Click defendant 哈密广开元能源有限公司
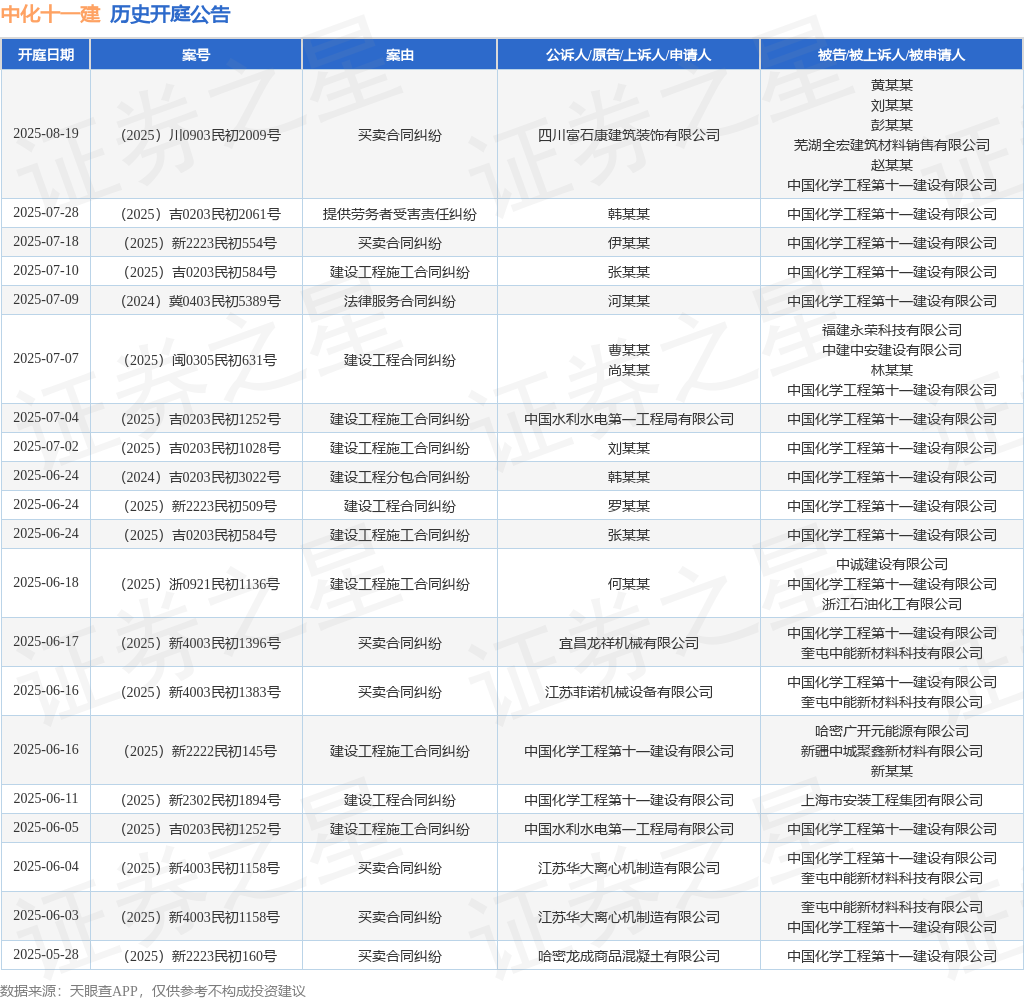The width and height of the screenshot is (1024, 1000). [x=891, y=731]
